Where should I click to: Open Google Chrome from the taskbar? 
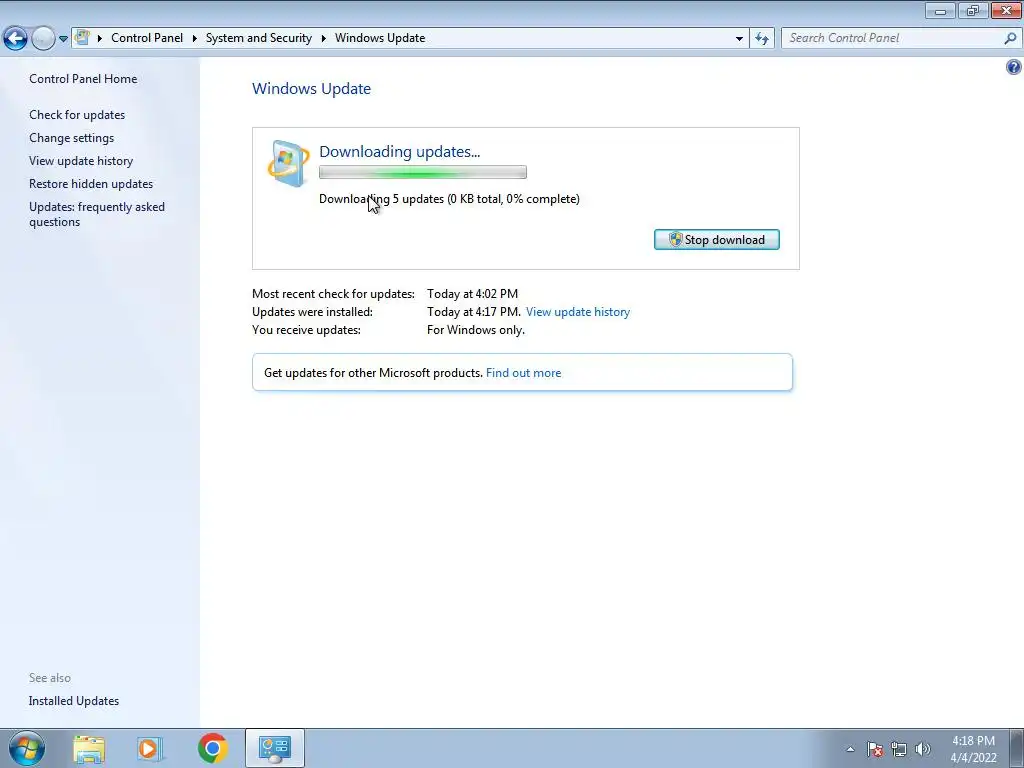tap(212, 748)
